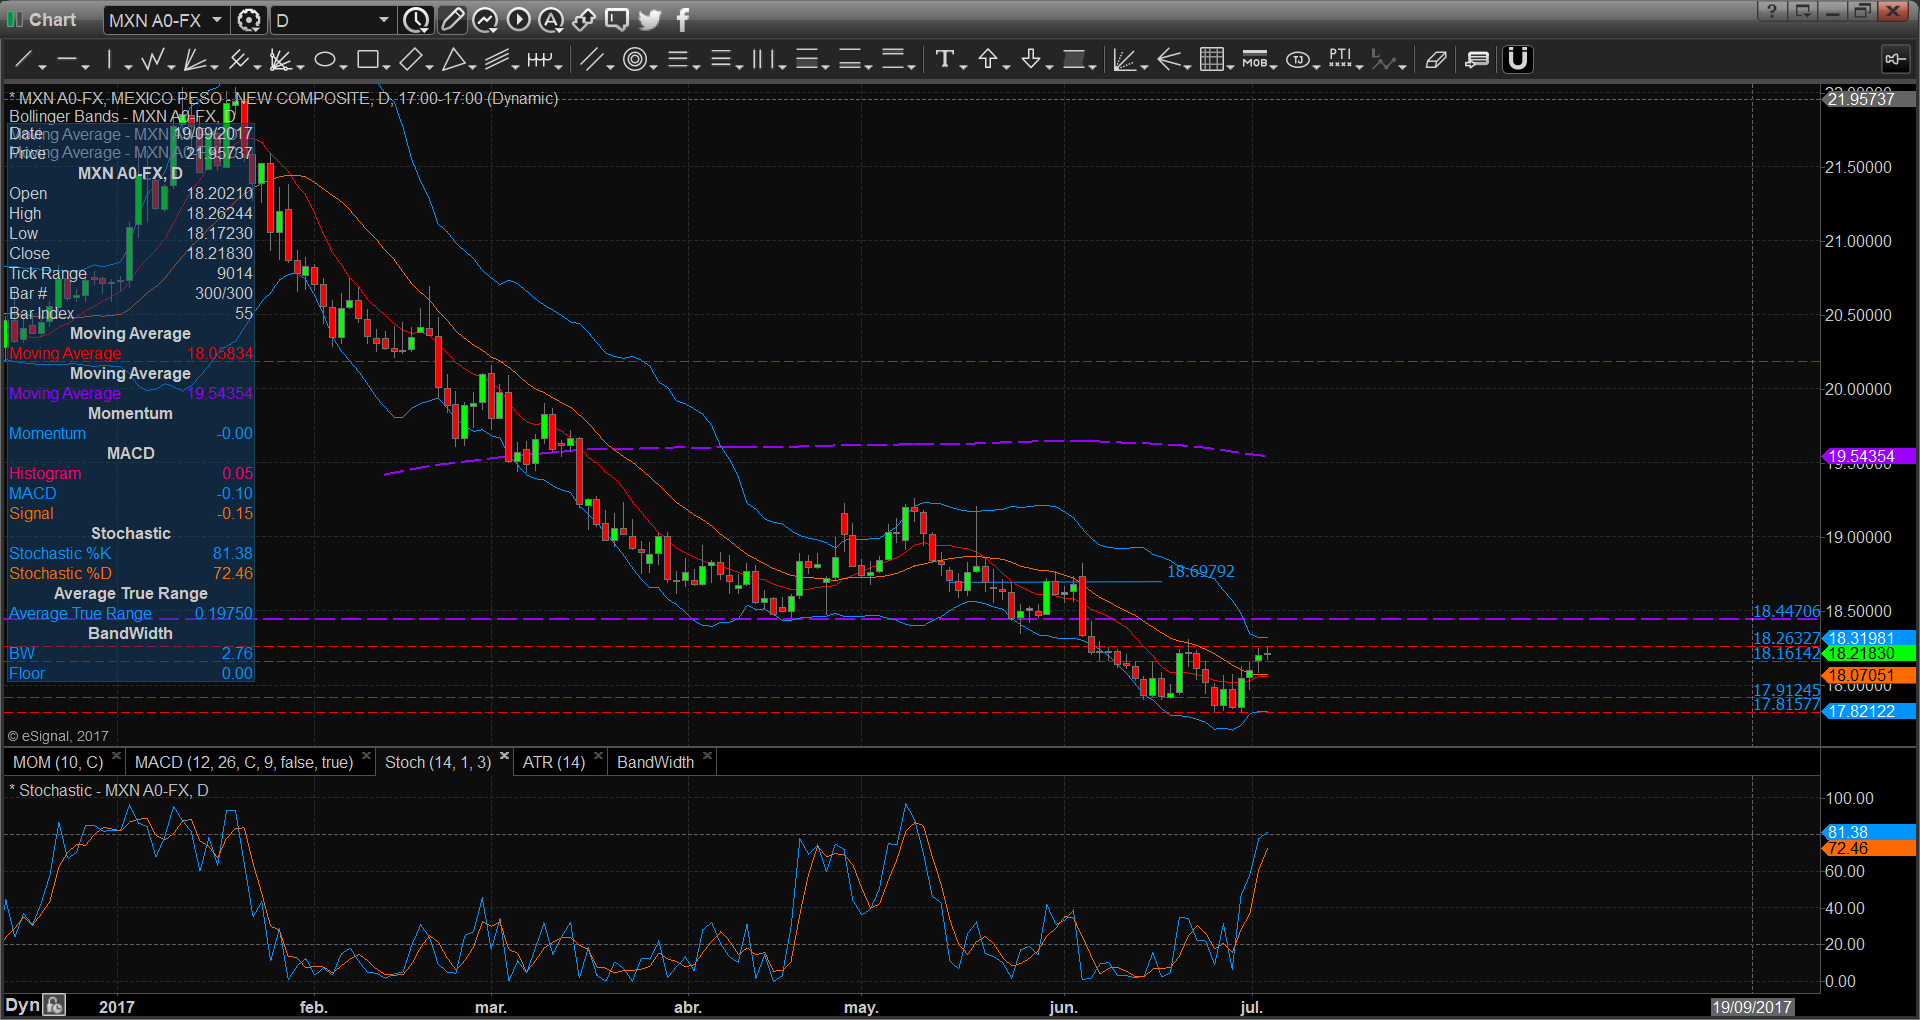The width and height of the screenshot is (1920, 1020).
Task: Select the grid table tool
Action: (1211, 60)
